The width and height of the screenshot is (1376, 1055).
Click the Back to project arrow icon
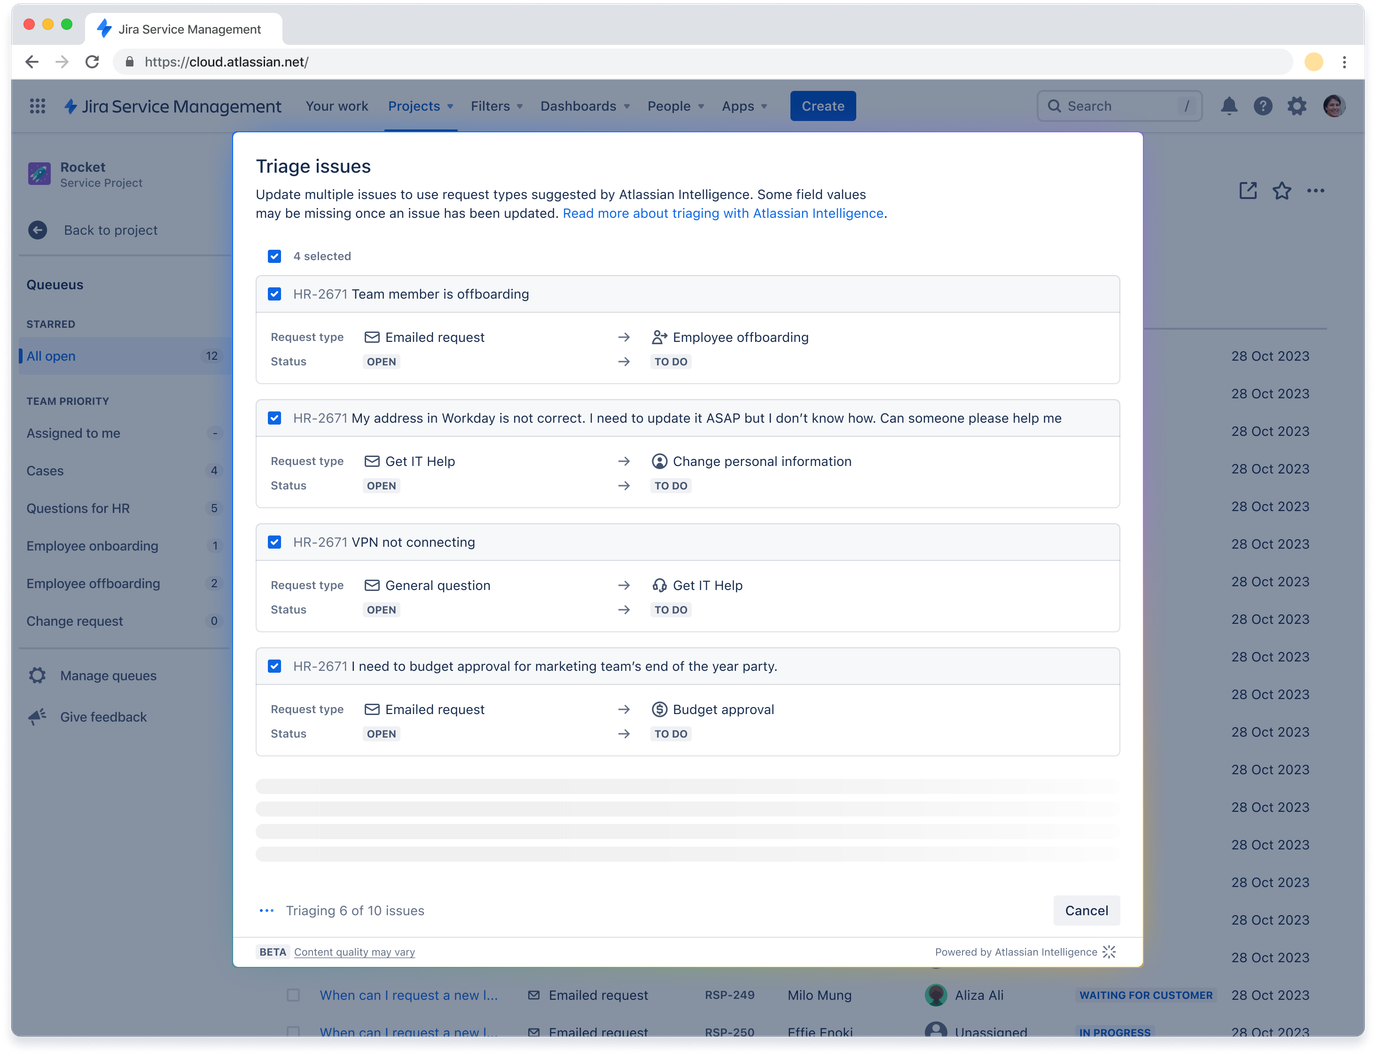37,230
